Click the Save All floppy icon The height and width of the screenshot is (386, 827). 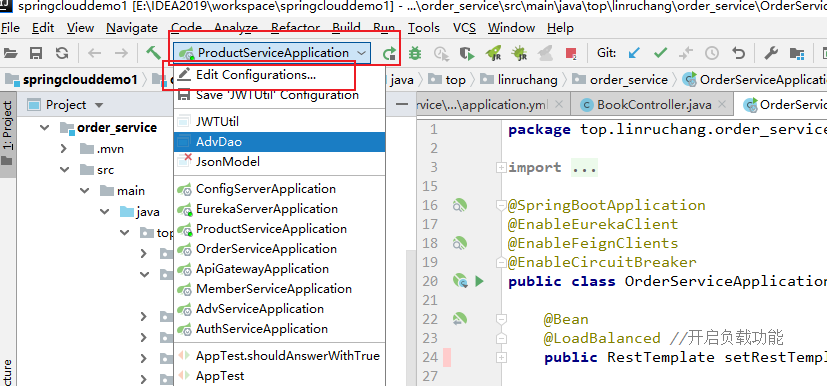36,53
